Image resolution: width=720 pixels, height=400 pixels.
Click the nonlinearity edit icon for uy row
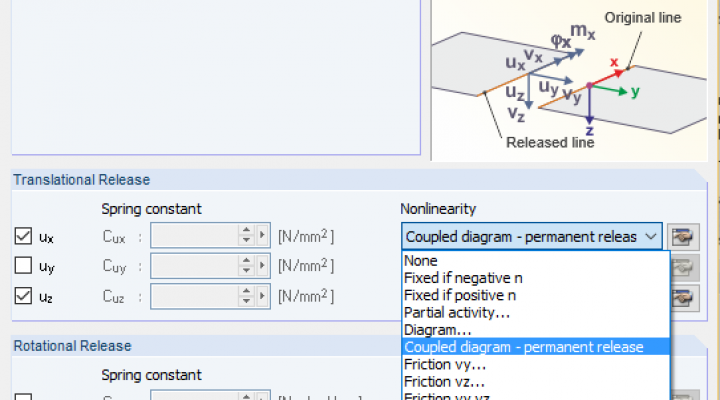[685, 267]
